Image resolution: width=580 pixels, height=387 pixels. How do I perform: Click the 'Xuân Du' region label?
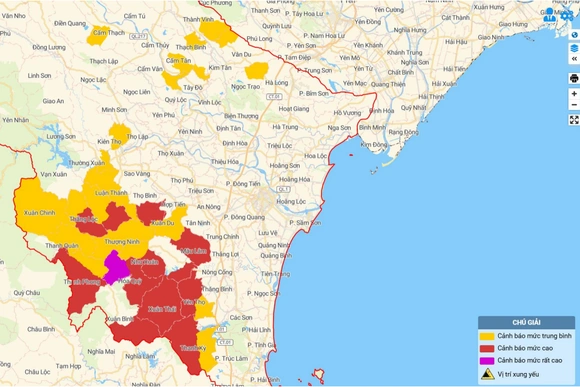[x=163, y=223]
